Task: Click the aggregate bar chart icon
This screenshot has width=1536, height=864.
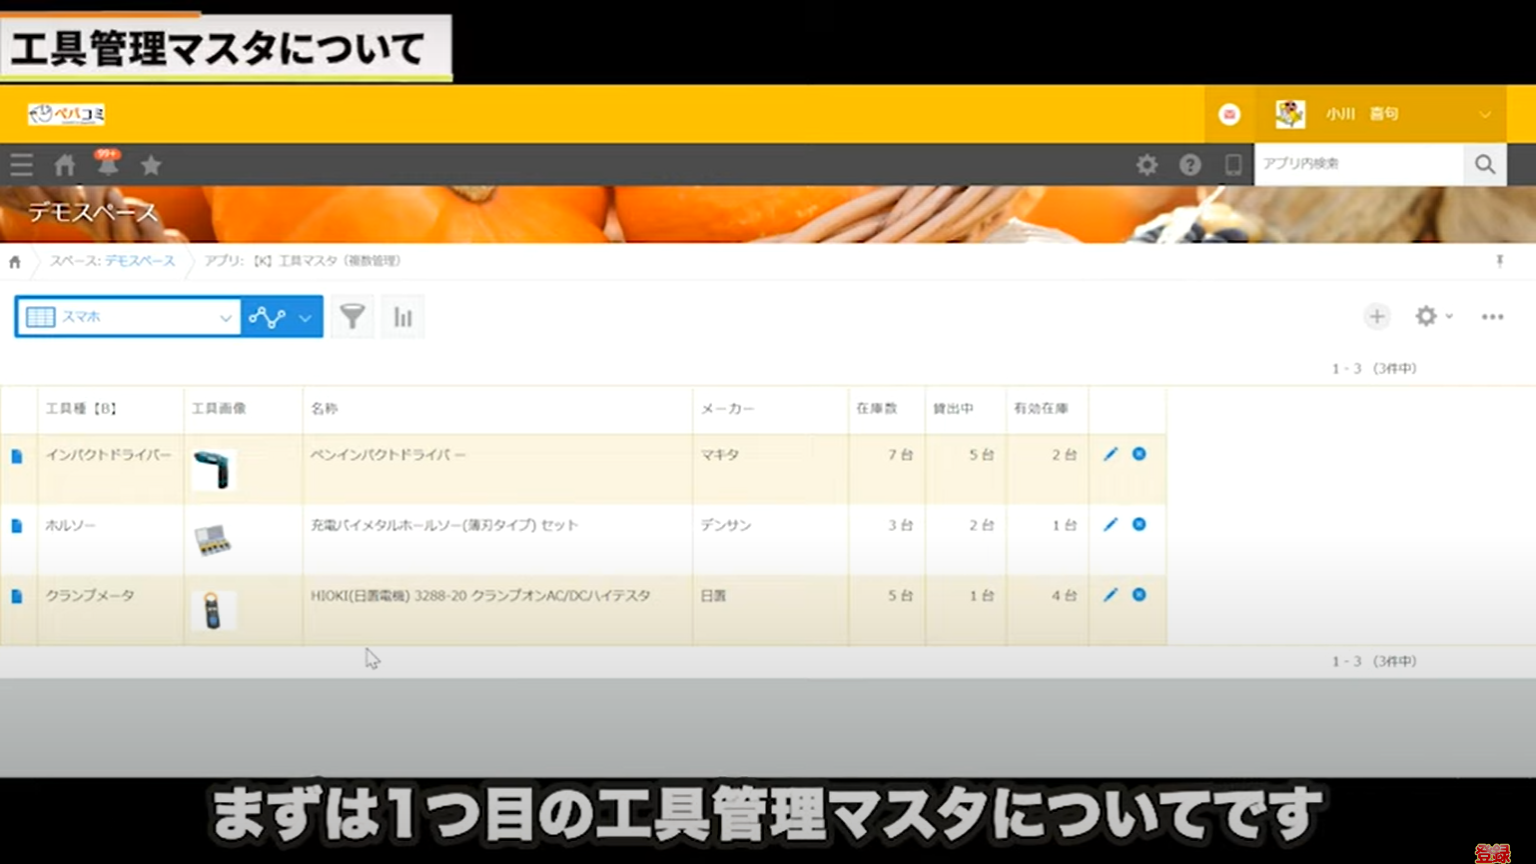Action: [402, 316]
